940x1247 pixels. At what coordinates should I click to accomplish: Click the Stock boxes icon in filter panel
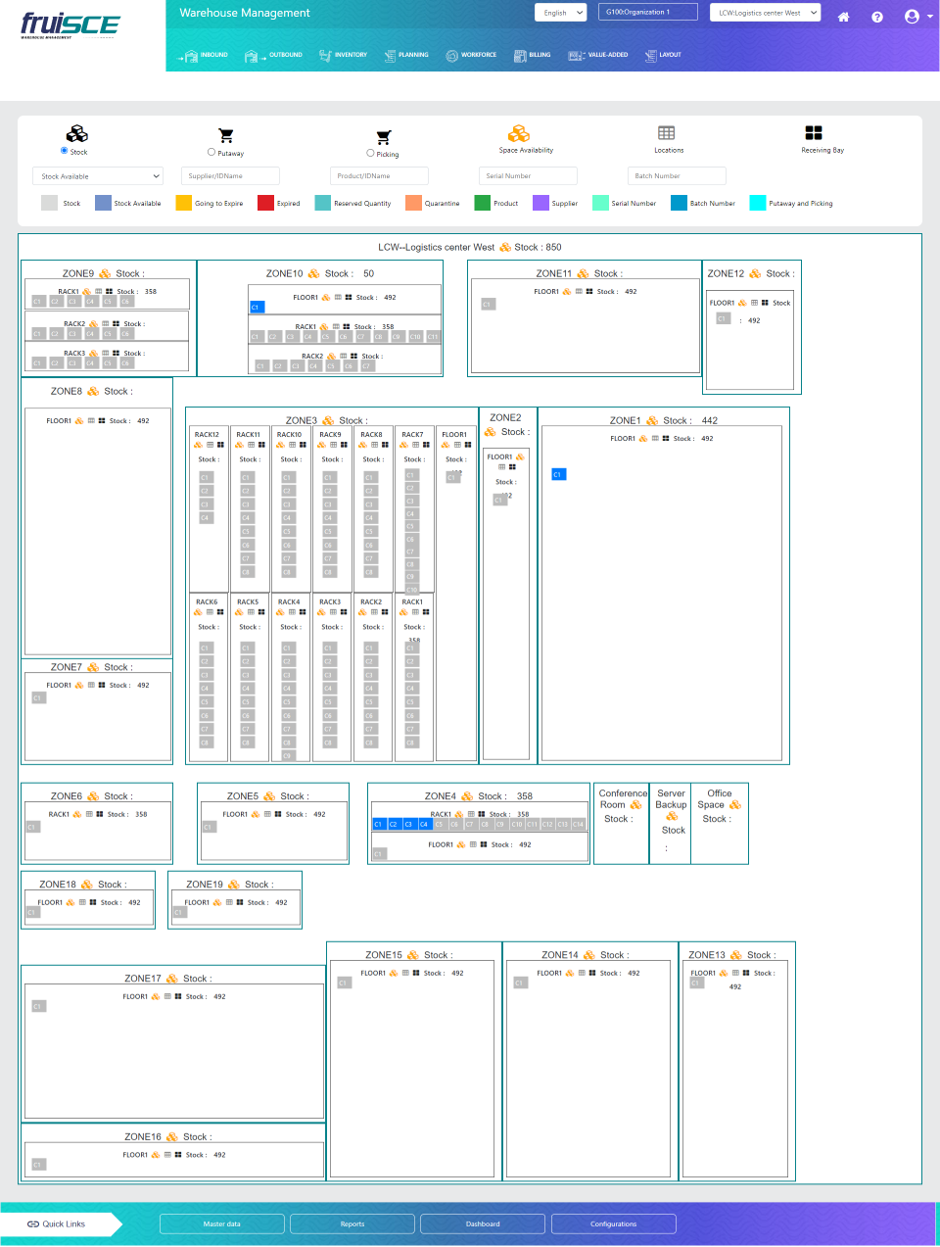[x=77, y=134]
